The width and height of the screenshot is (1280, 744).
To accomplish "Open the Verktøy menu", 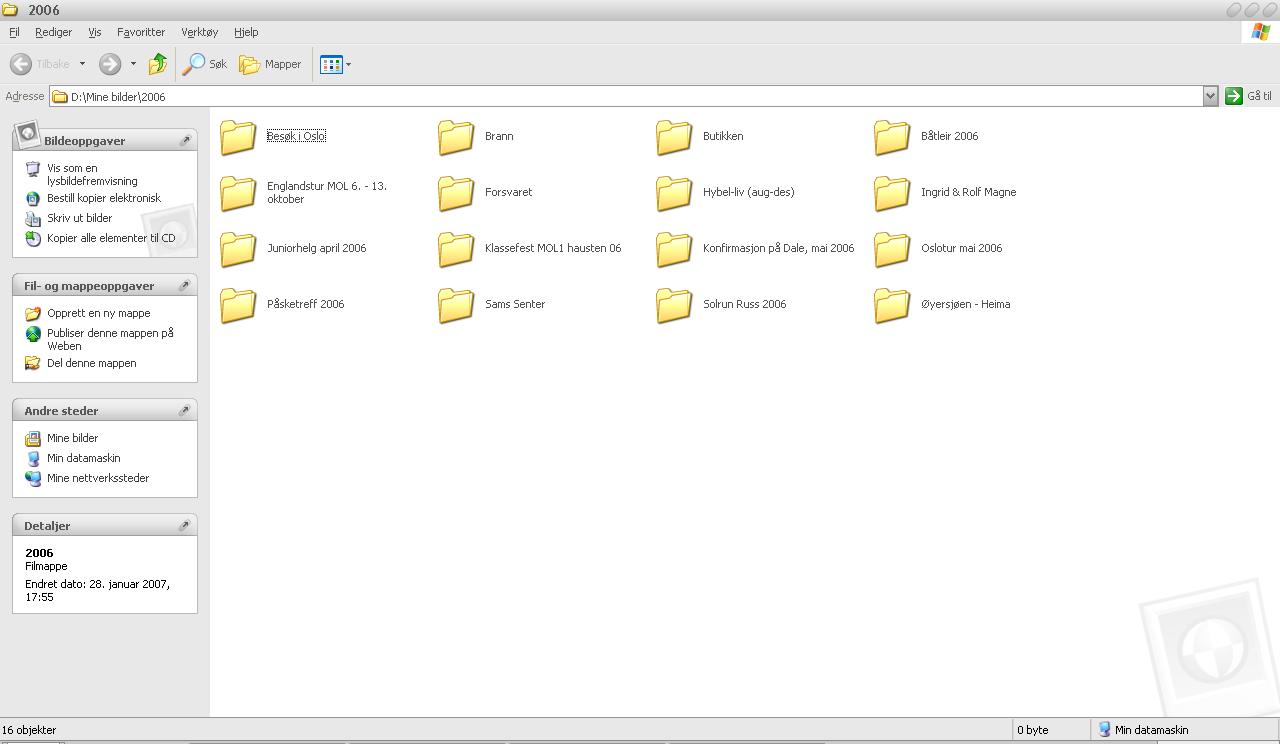I will click(199, 32).
